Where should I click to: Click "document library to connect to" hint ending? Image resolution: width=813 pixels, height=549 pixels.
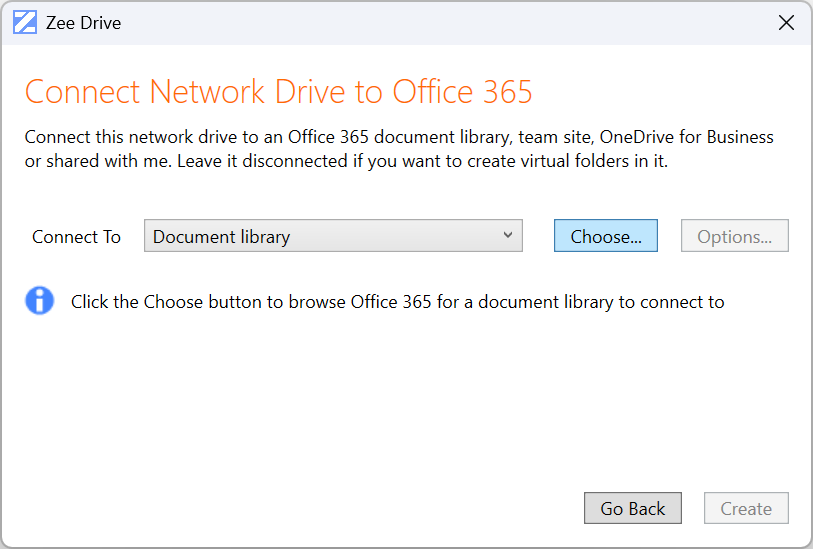pos(600,301)
